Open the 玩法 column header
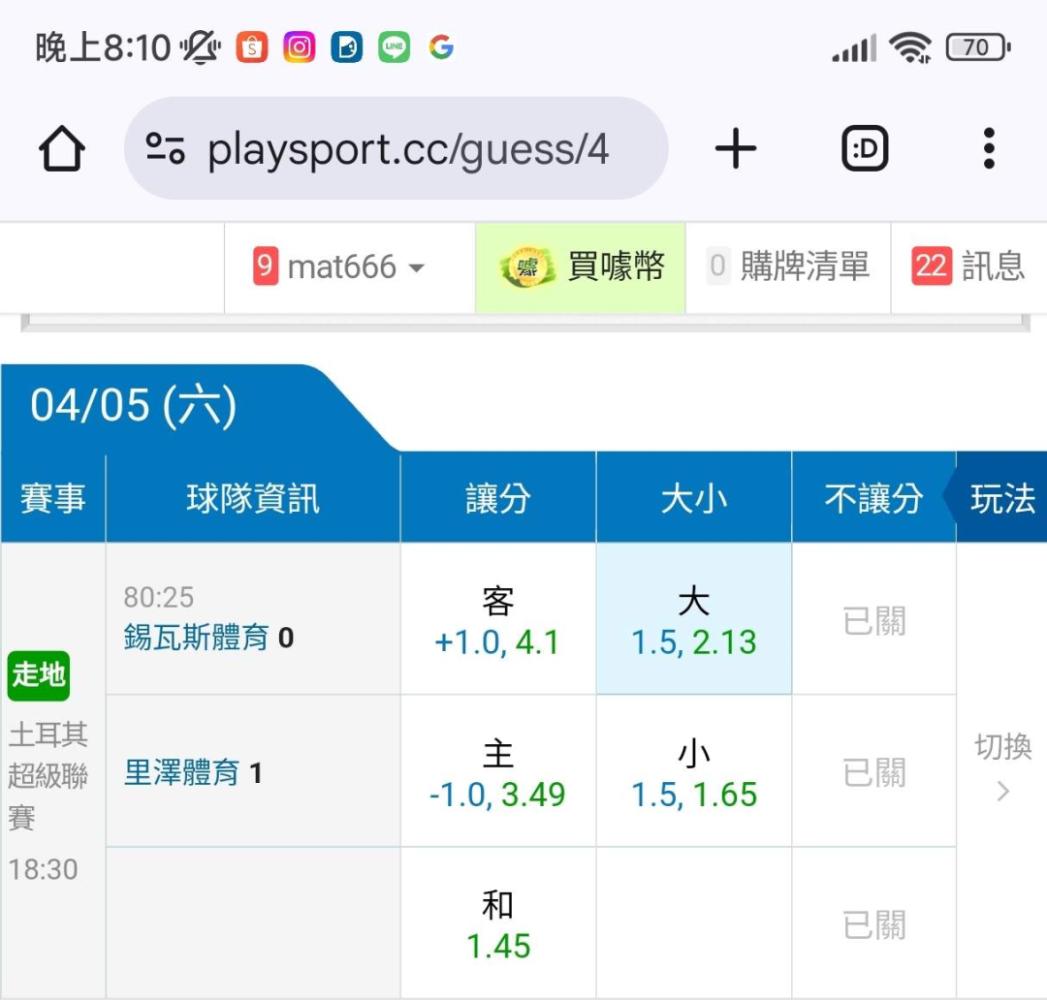Viewport: 1047px width, 1000px height. click(x=1002, y=498)
